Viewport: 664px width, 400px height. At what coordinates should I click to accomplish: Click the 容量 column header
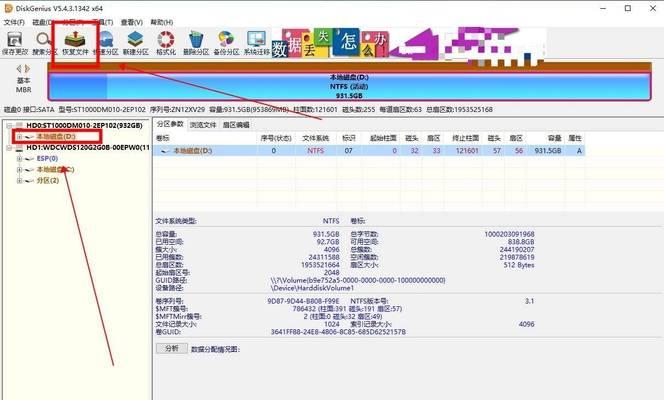(554, 138)
